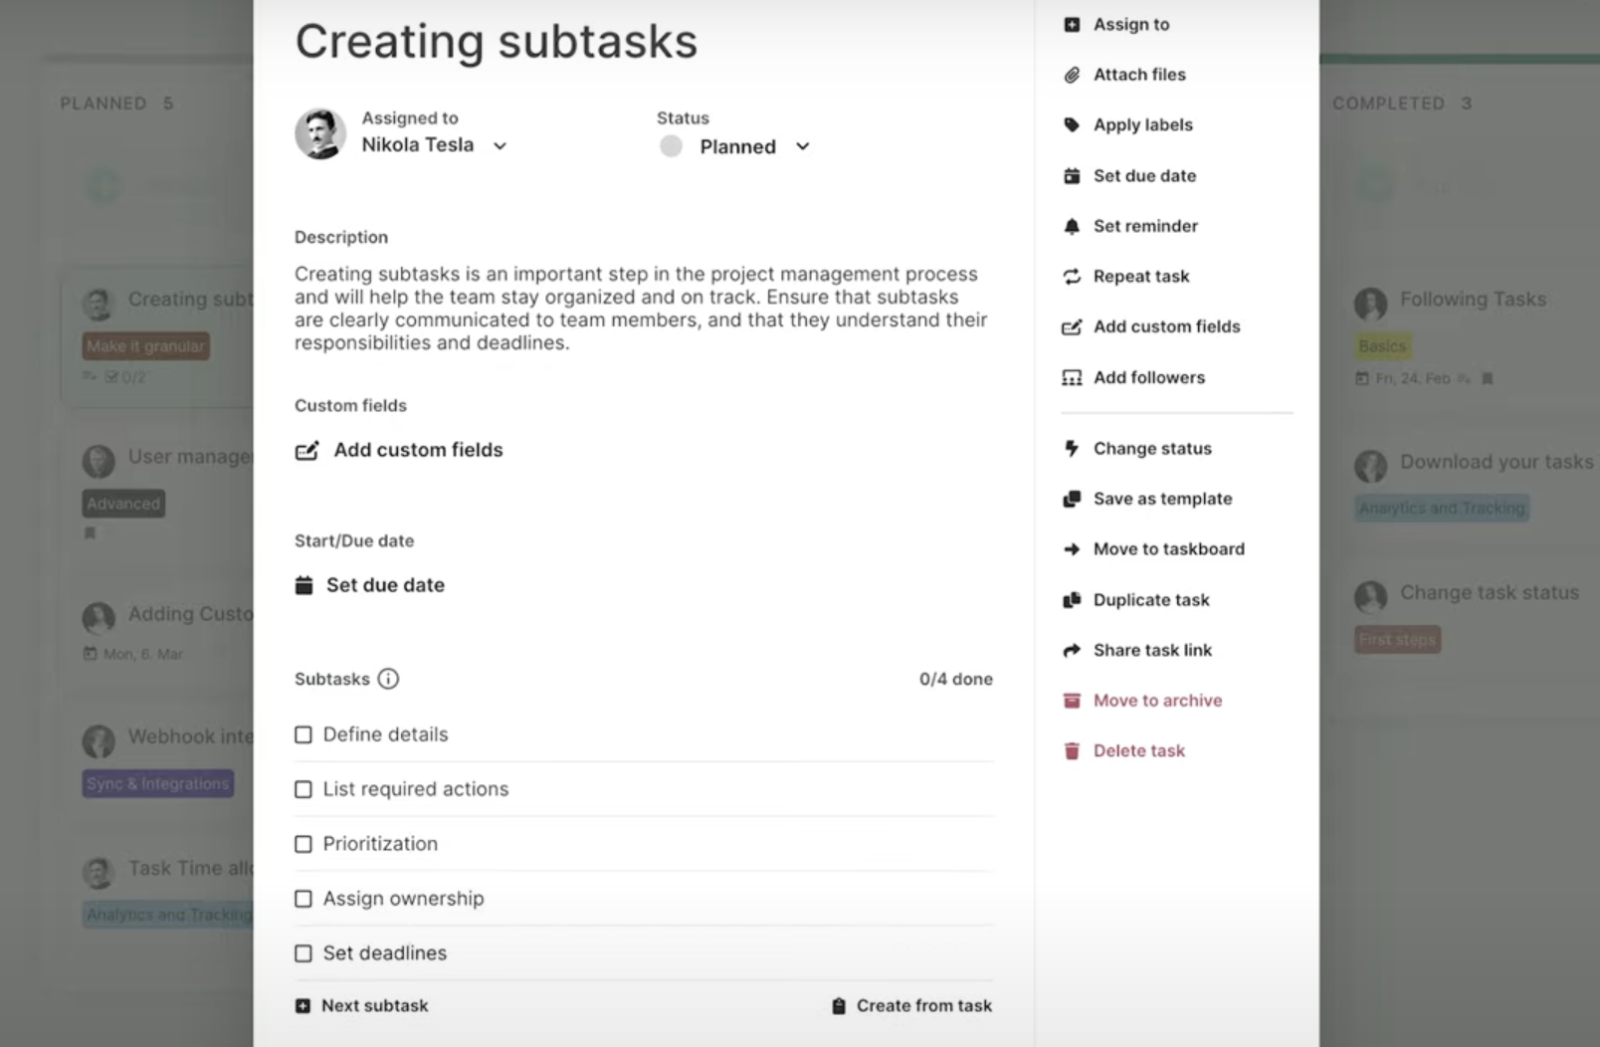
Task: Tick the Prioritization subtask checkbox
Action: click(x=303, y=844)
